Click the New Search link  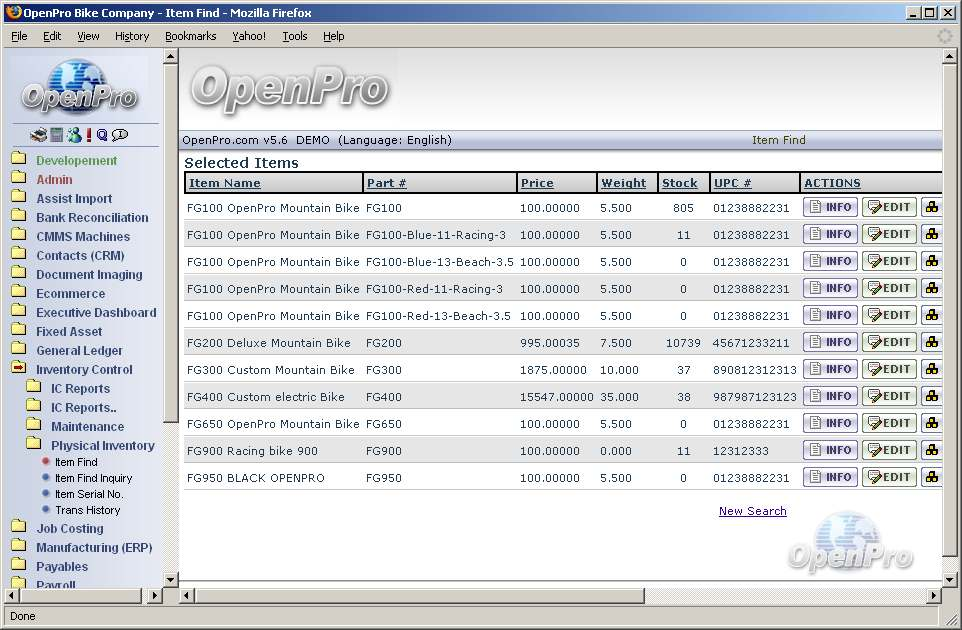point(752,511)
